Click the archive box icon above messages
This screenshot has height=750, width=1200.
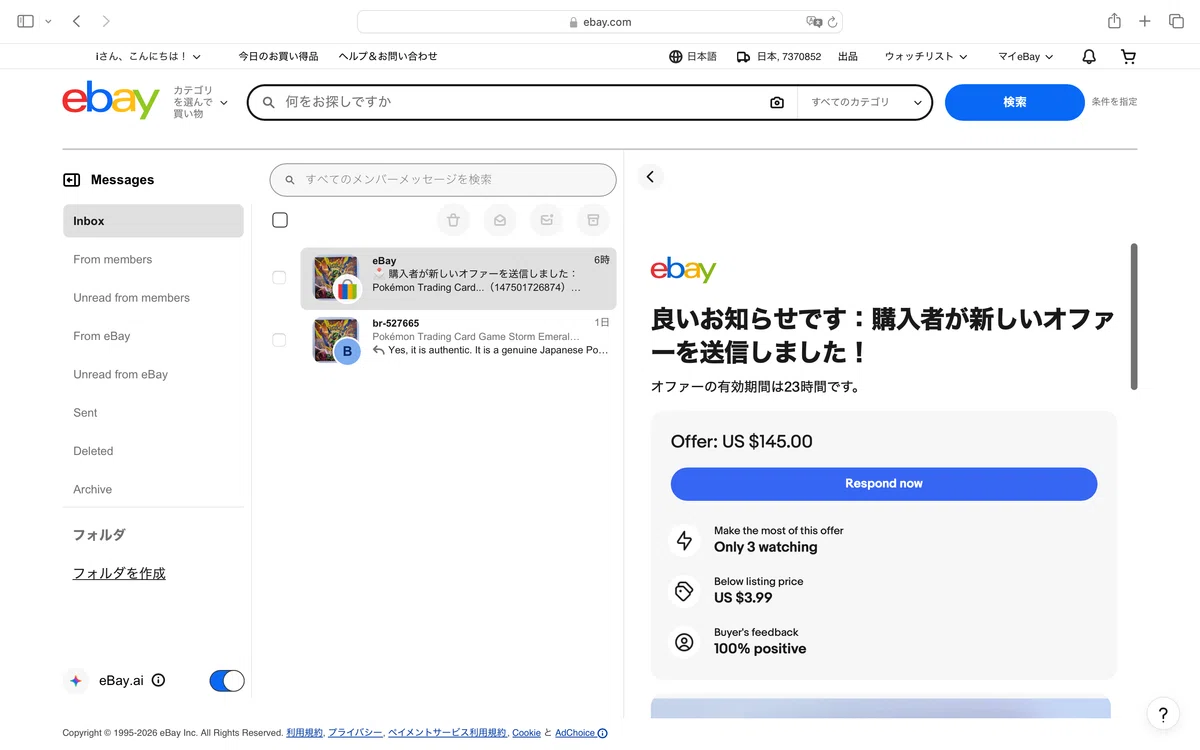[593, 220]
